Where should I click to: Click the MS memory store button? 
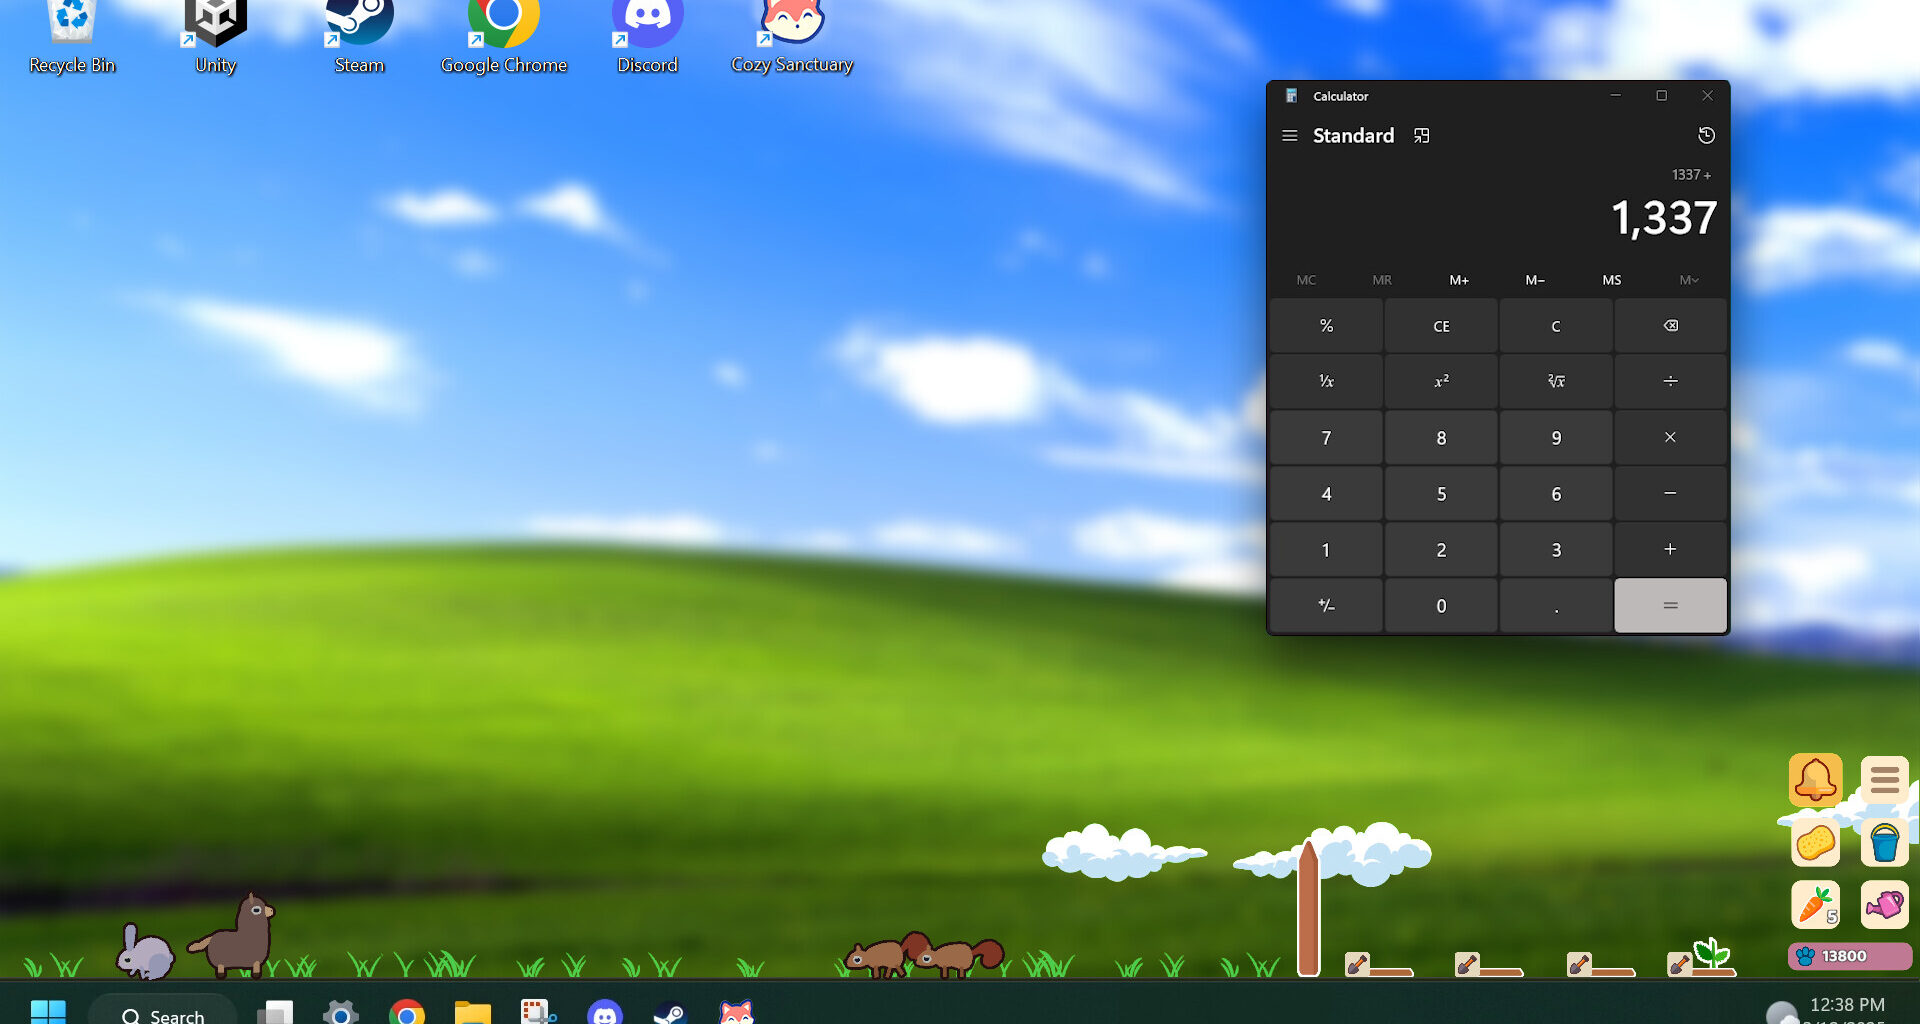[1612, 280]
